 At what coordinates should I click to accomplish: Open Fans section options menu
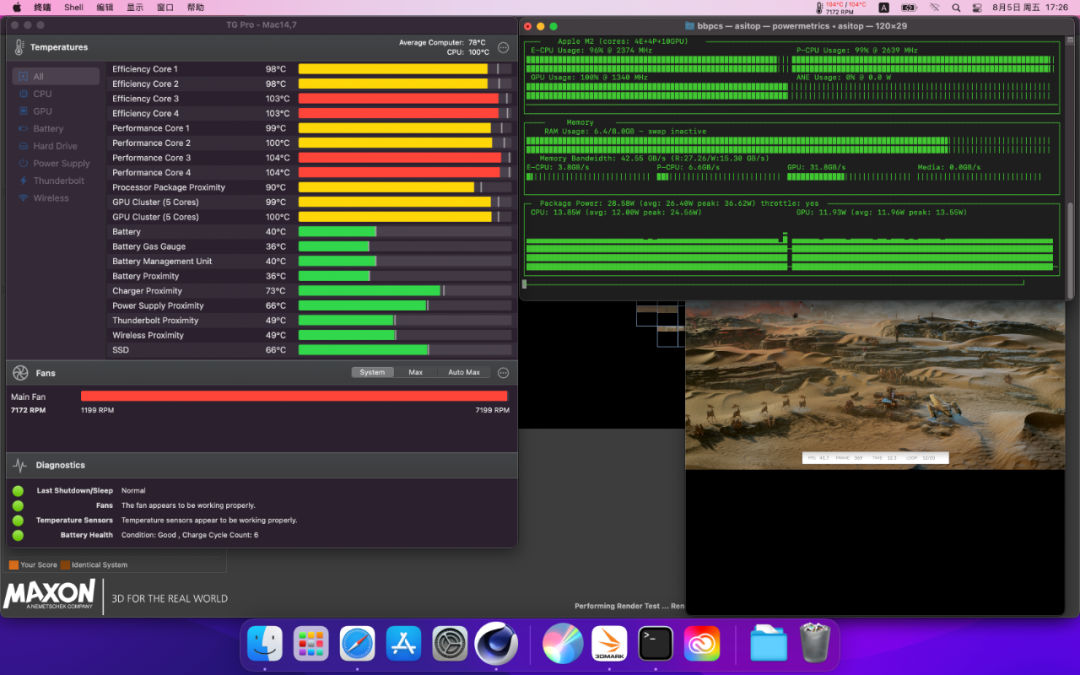(x=503, y=372)
